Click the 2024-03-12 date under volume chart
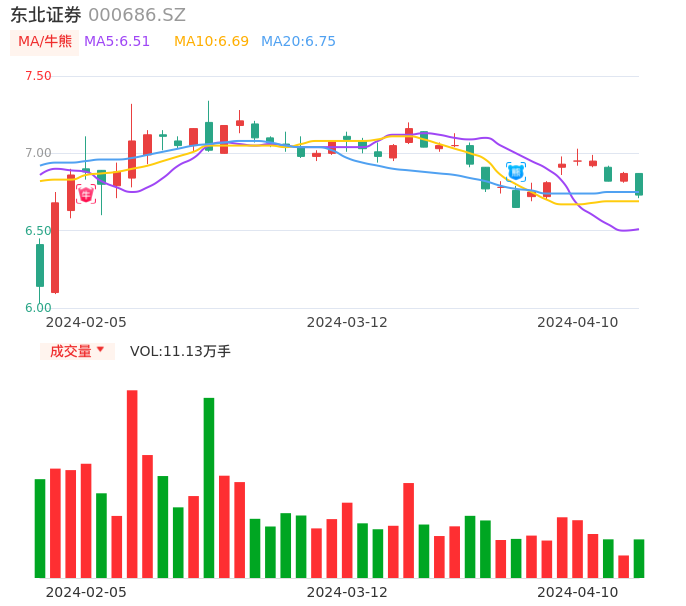Image resolution: width=686 pixels, height=606 pixels. [347, 592]
